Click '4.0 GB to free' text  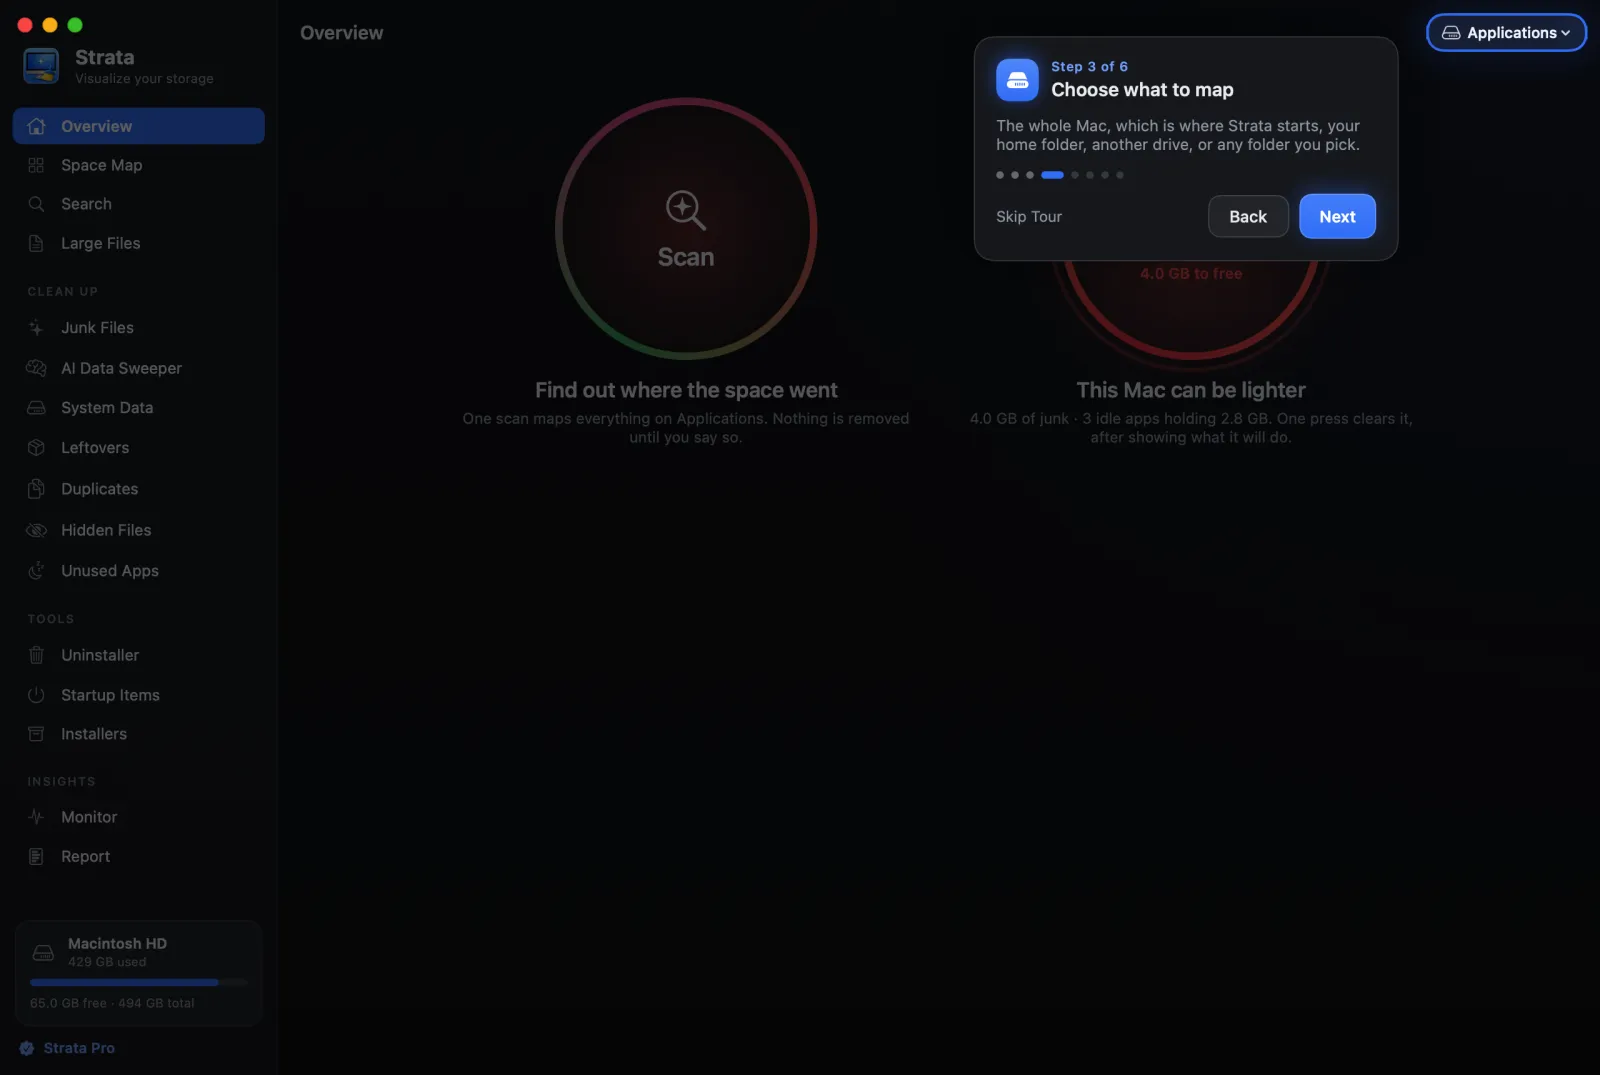pyautogui.click(x=1191, y=274)
